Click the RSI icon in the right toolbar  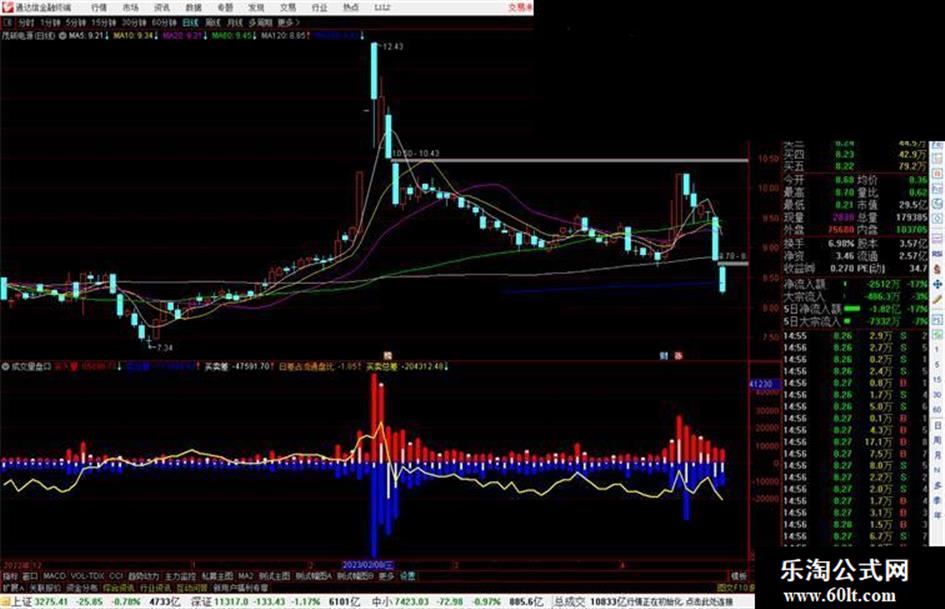937,255
